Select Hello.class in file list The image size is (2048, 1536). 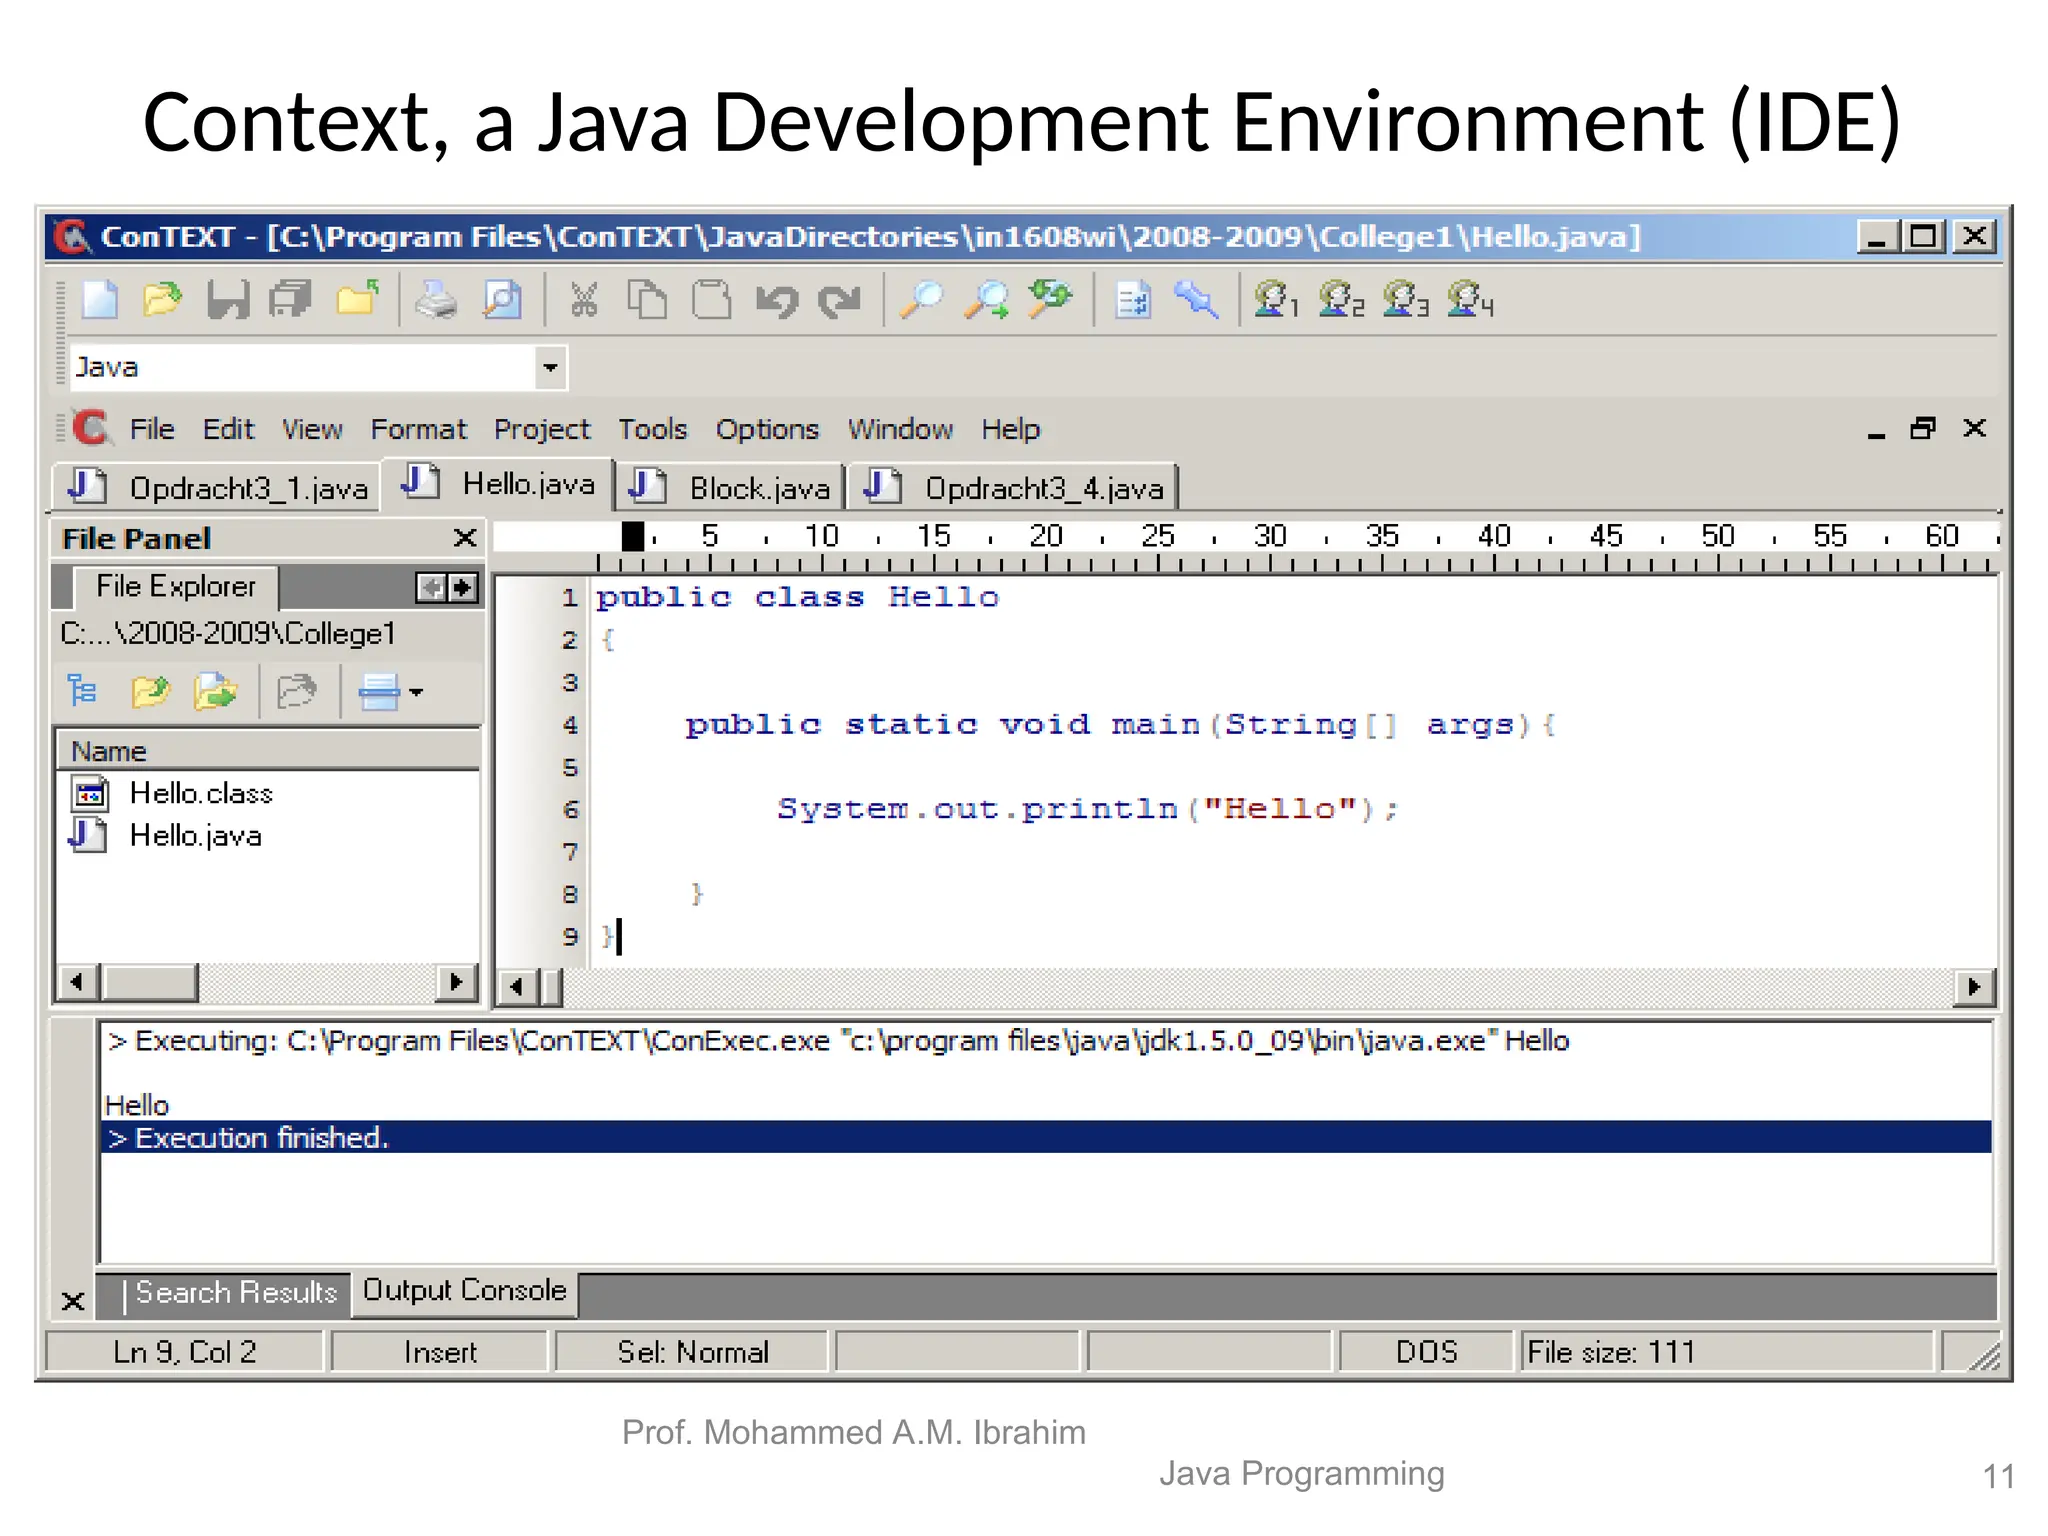(201, 794)
